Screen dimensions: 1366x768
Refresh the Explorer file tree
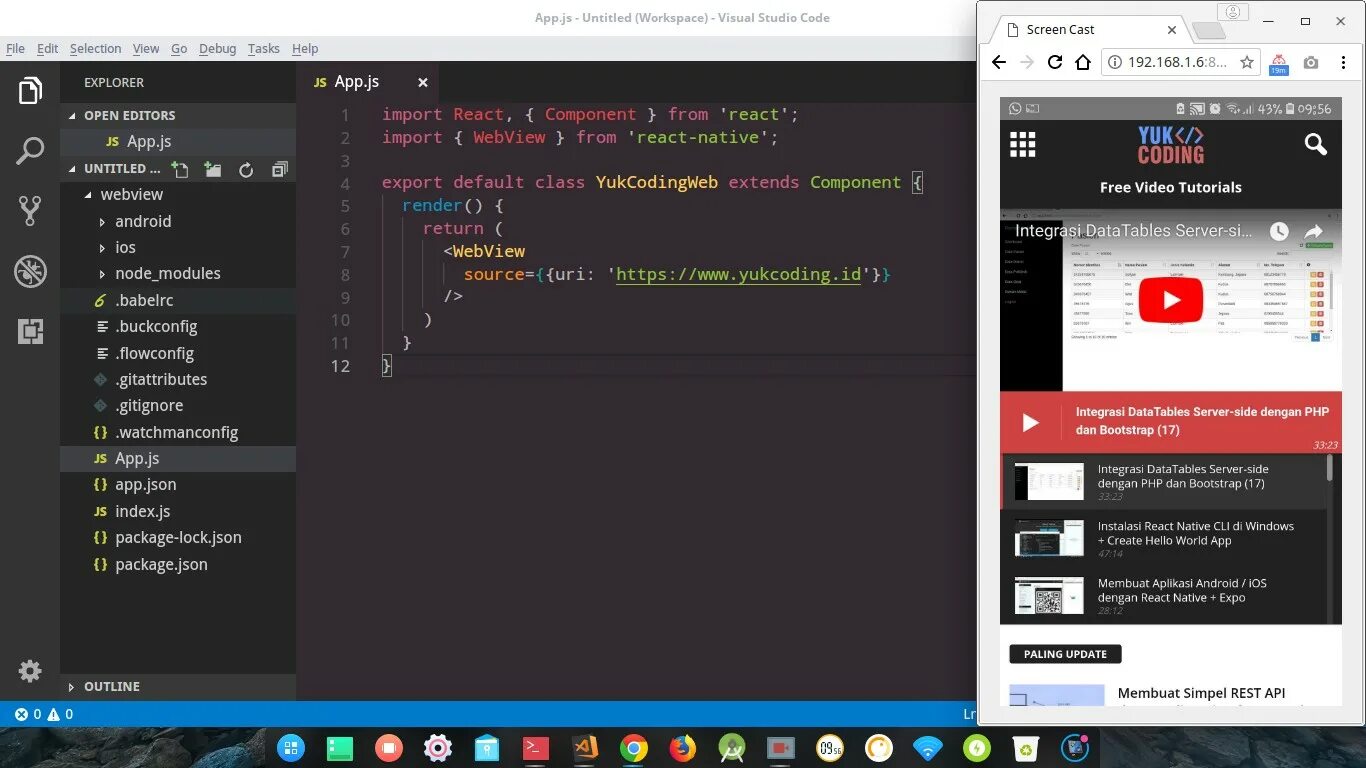tap(246, 170)
